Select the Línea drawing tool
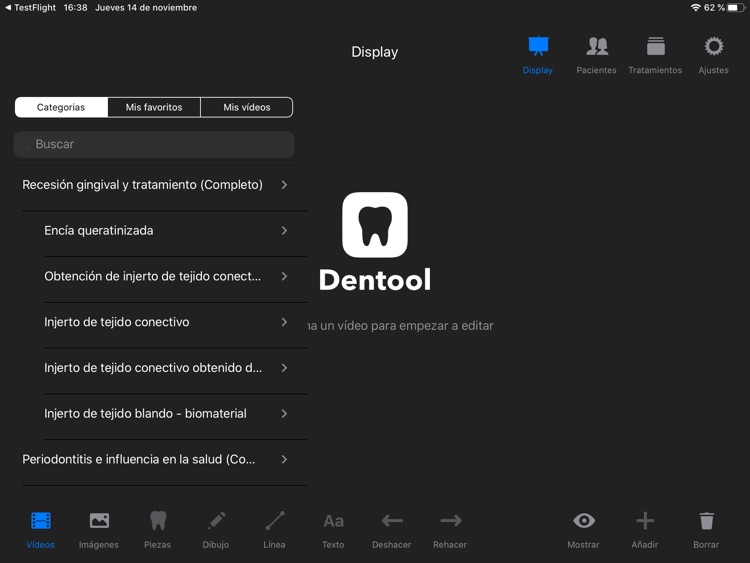The image size is (750, 563). pyautogui.click(x=275, y=520)
